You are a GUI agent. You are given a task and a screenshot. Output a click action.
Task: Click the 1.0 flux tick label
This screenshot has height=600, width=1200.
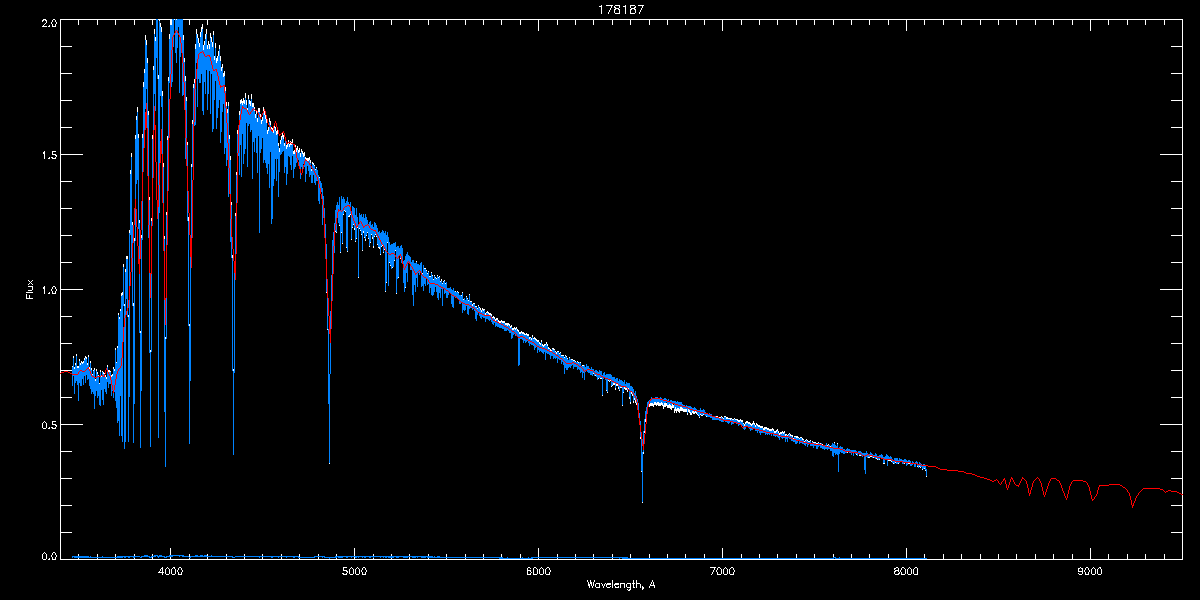coord(48,290)
